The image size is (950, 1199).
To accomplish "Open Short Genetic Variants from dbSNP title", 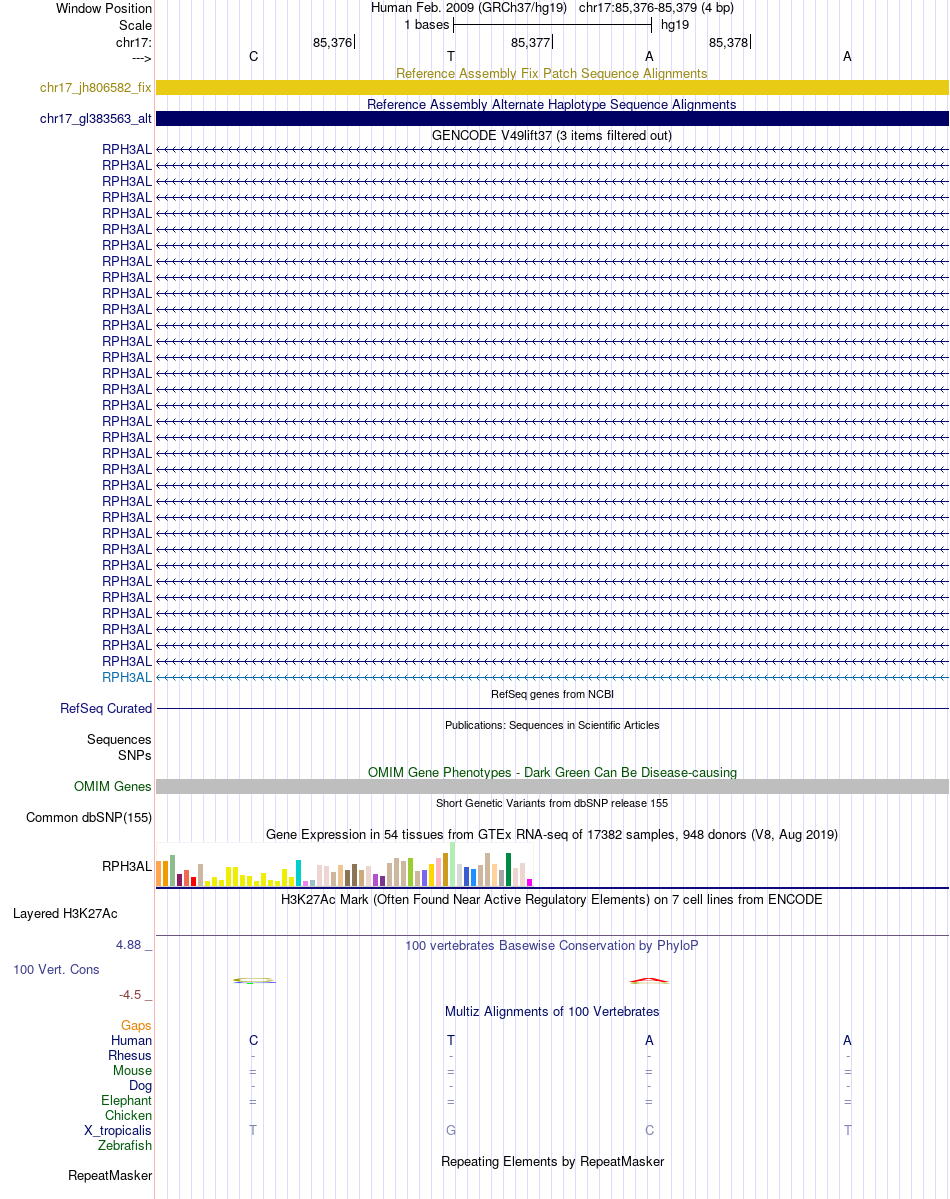I will click(x=551, y=803).
